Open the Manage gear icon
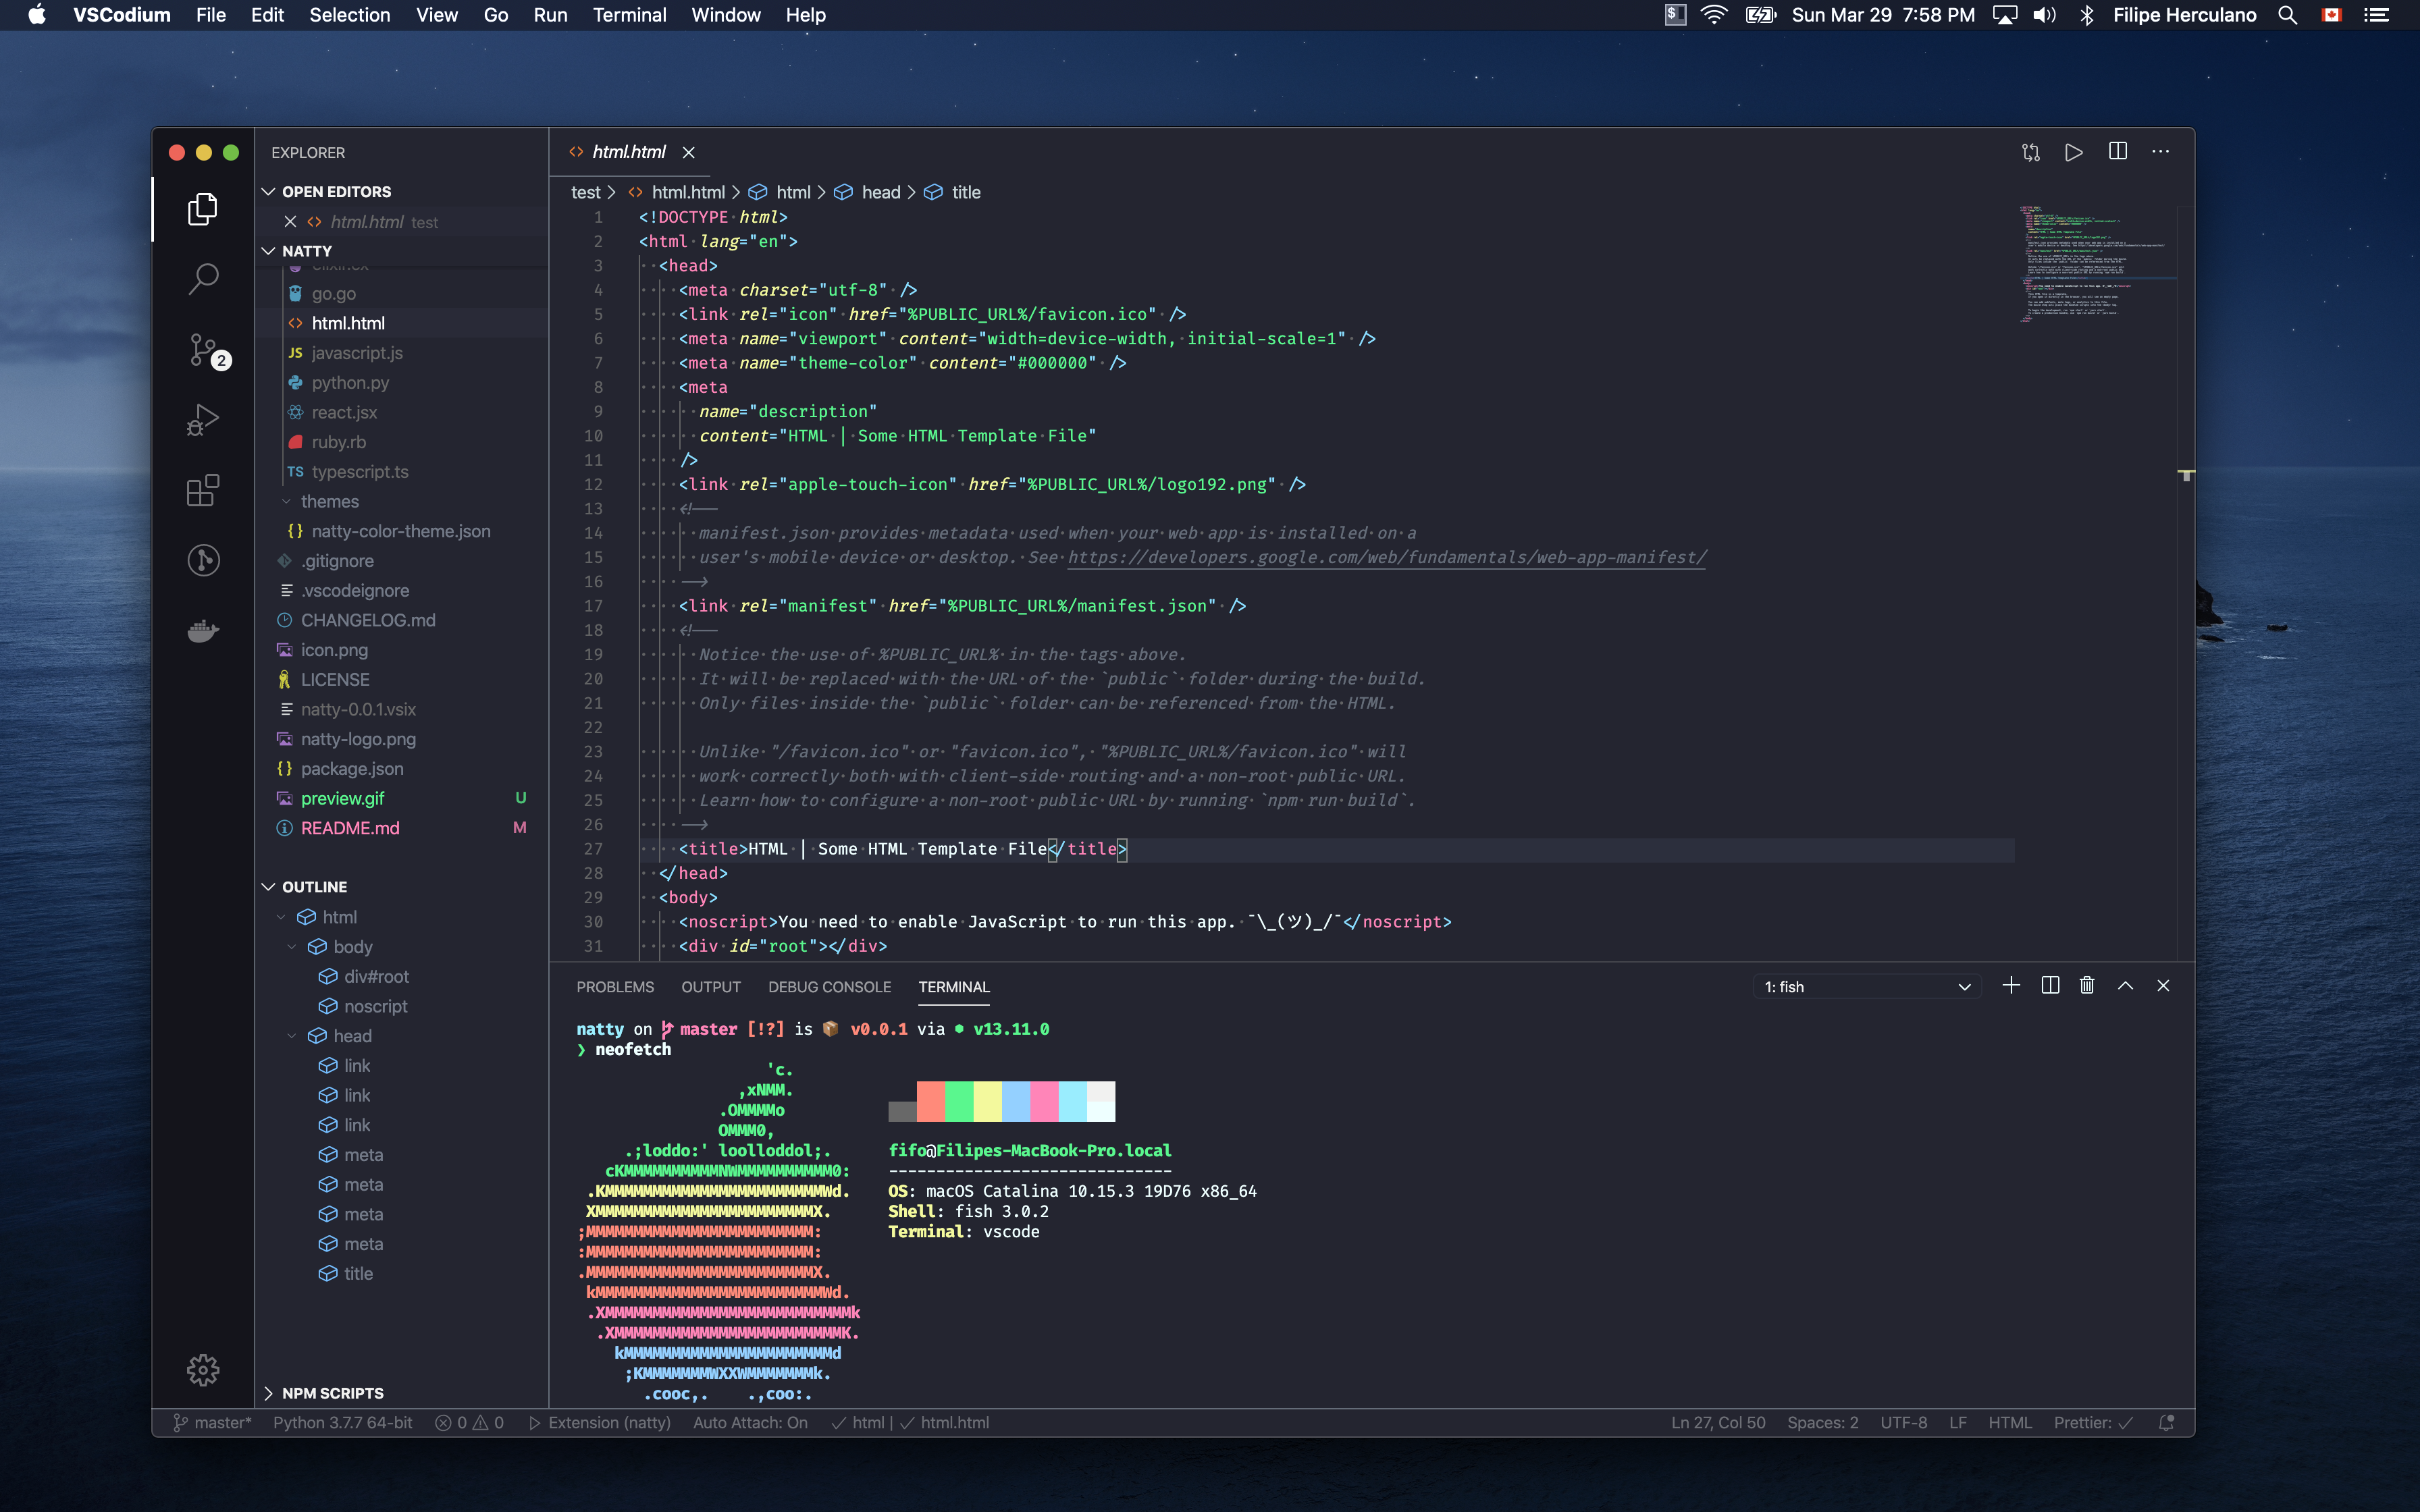The width and height of the screenshot is (2420, 1512). [x=203, y=1370]
